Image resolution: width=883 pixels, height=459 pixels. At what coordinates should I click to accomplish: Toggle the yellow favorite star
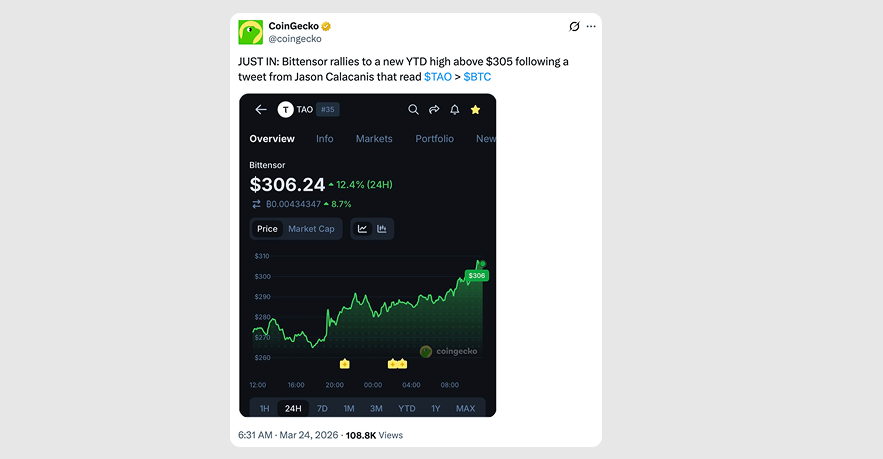(x=475, y=110)
